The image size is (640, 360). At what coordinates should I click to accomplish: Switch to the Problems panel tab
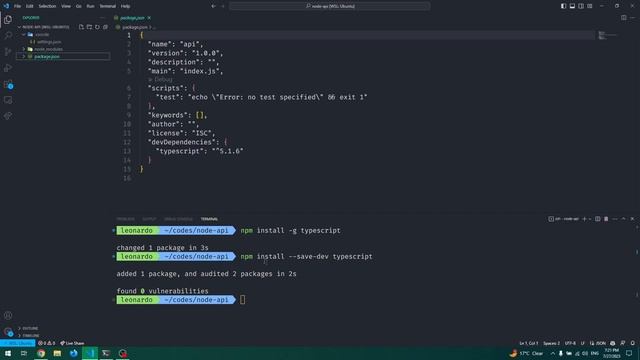pos(125,219)
